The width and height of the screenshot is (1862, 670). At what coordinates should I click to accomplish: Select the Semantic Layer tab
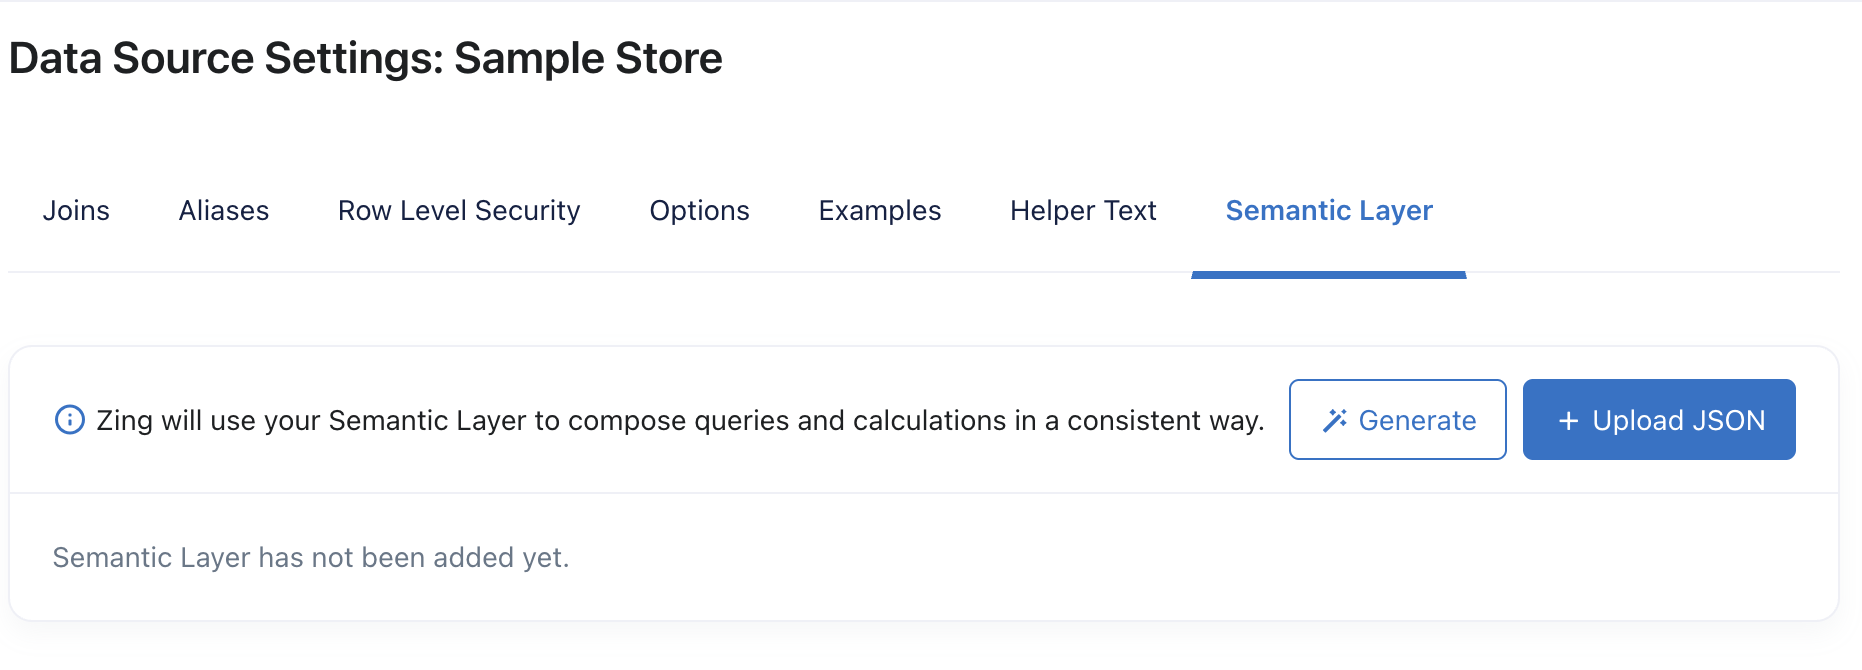pos(1329,211)
